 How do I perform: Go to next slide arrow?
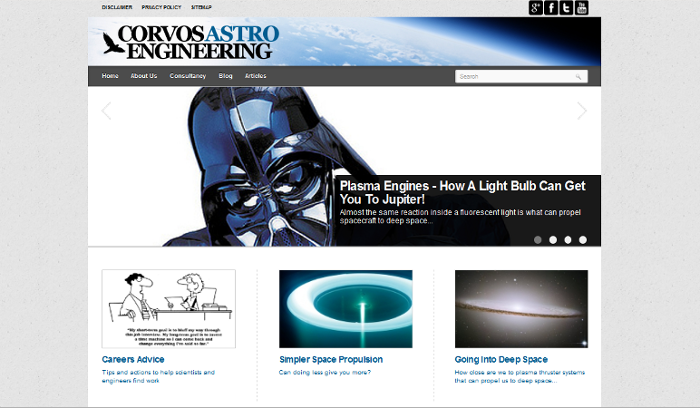tap(582, 111)
